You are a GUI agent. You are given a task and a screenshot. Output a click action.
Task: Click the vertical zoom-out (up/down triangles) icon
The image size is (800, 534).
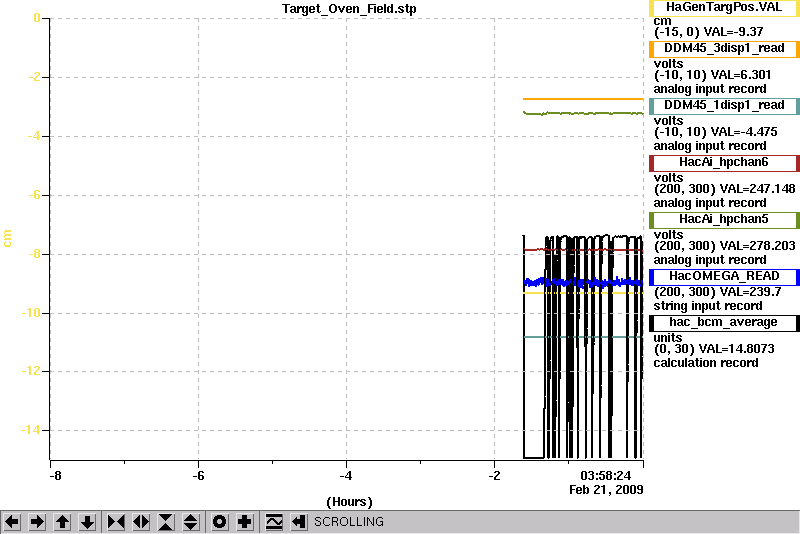(x=191, y=522)
